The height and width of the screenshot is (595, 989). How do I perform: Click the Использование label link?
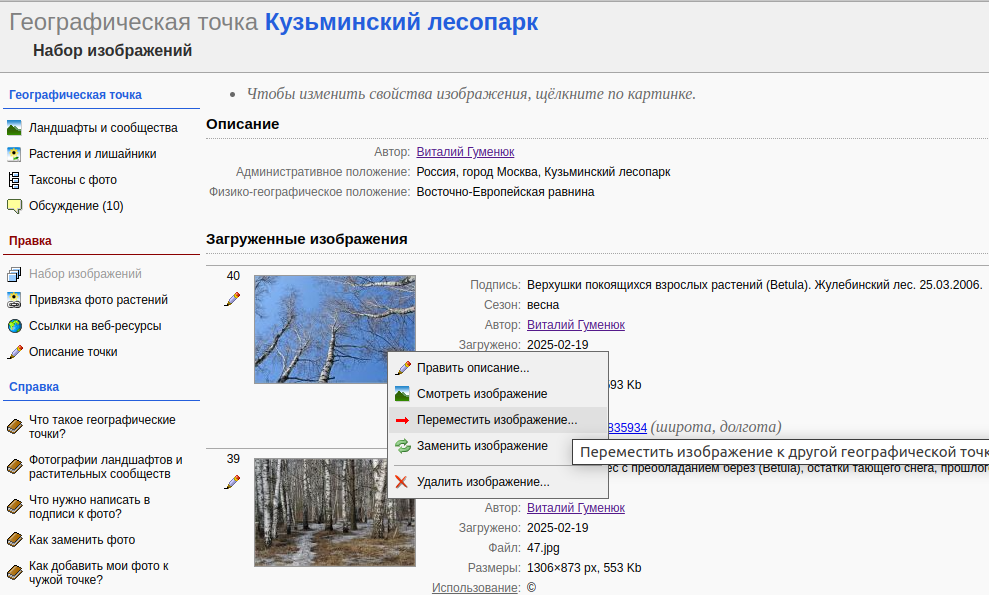476,588
